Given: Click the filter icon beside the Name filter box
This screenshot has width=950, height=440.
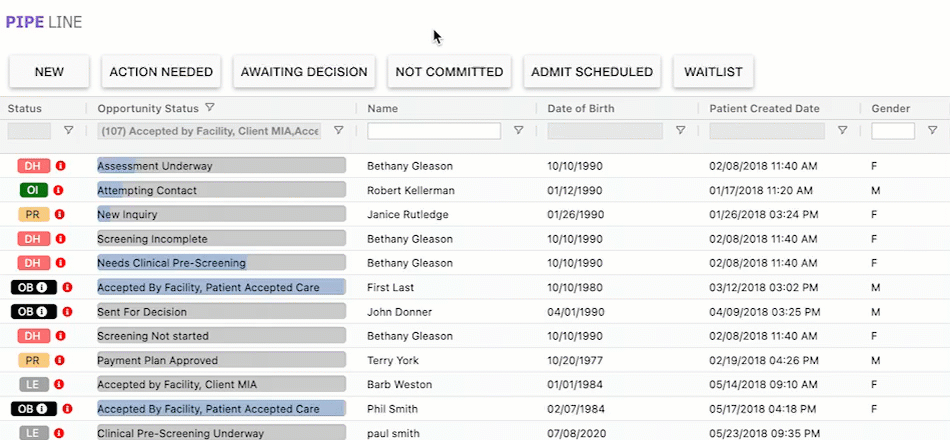Looking at the screenshot, I should tap(518, 130).
